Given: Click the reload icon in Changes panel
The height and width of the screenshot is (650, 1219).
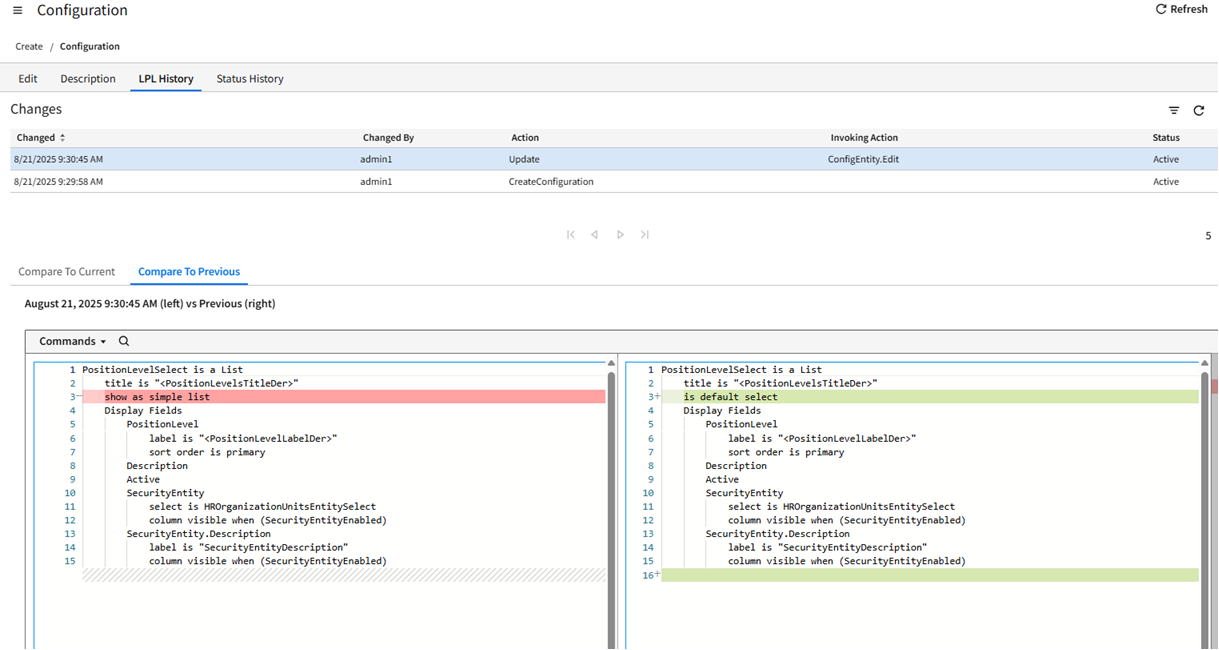Looking at the screenshot, I should pos(1199,110).
